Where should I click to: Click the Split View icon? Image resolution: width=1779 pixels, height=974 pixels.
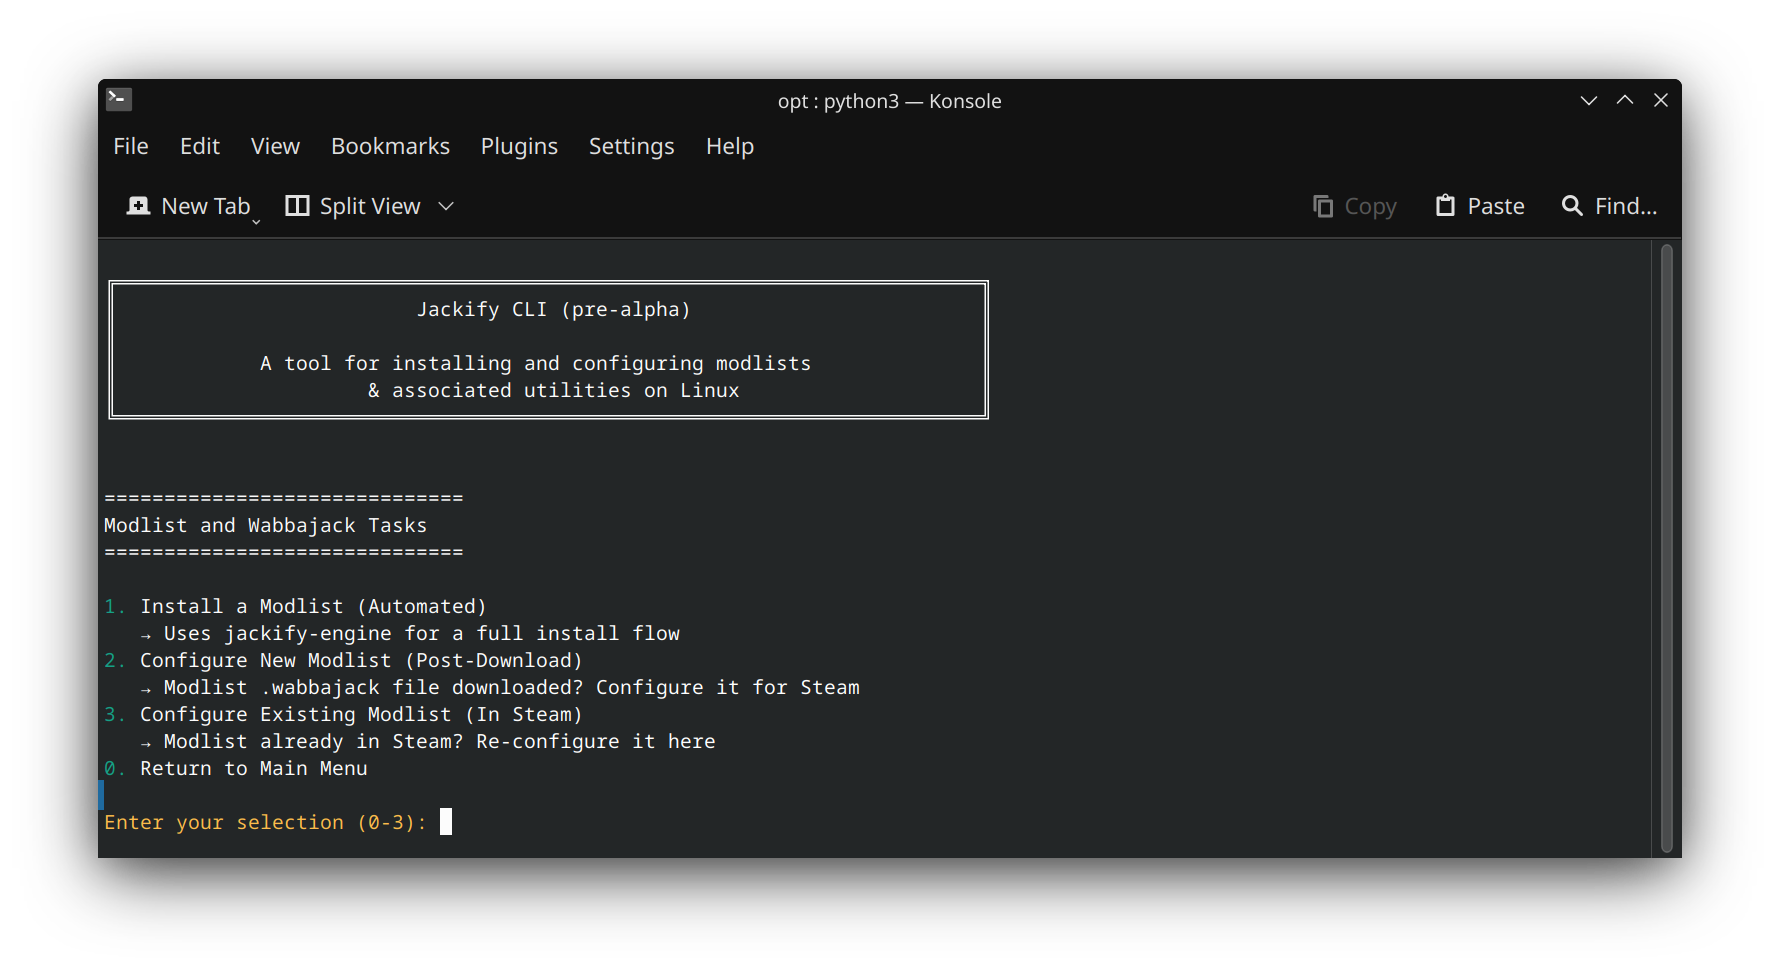click(x=297, y=206)
